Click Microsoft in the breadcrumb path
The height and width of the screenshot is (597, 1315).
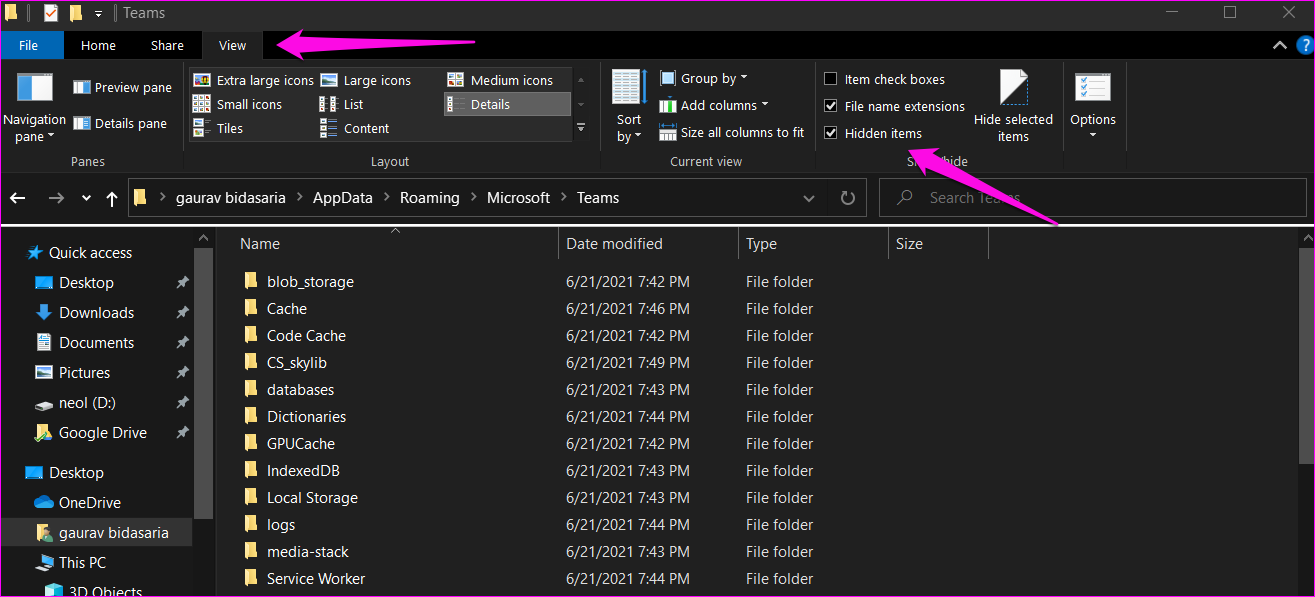(518, 198)
